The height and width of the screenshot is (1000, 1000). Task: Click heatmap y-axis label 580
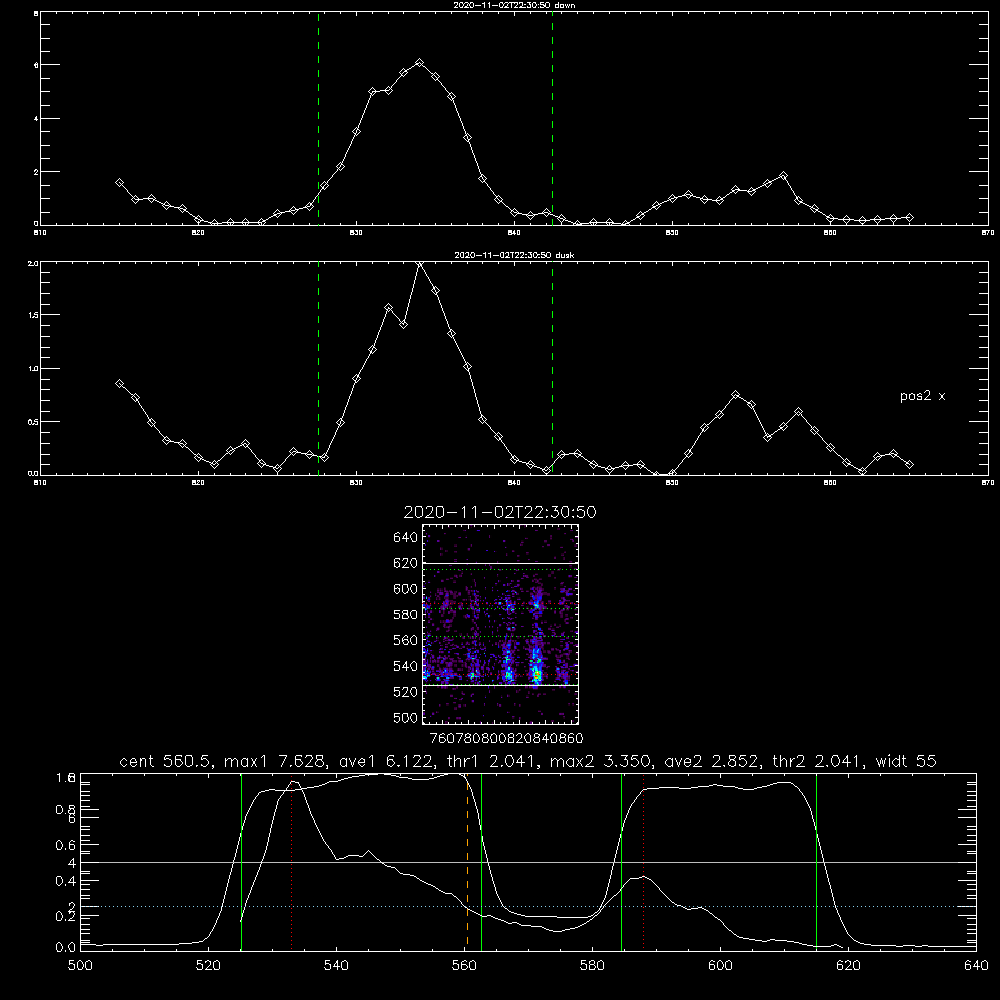405,615
